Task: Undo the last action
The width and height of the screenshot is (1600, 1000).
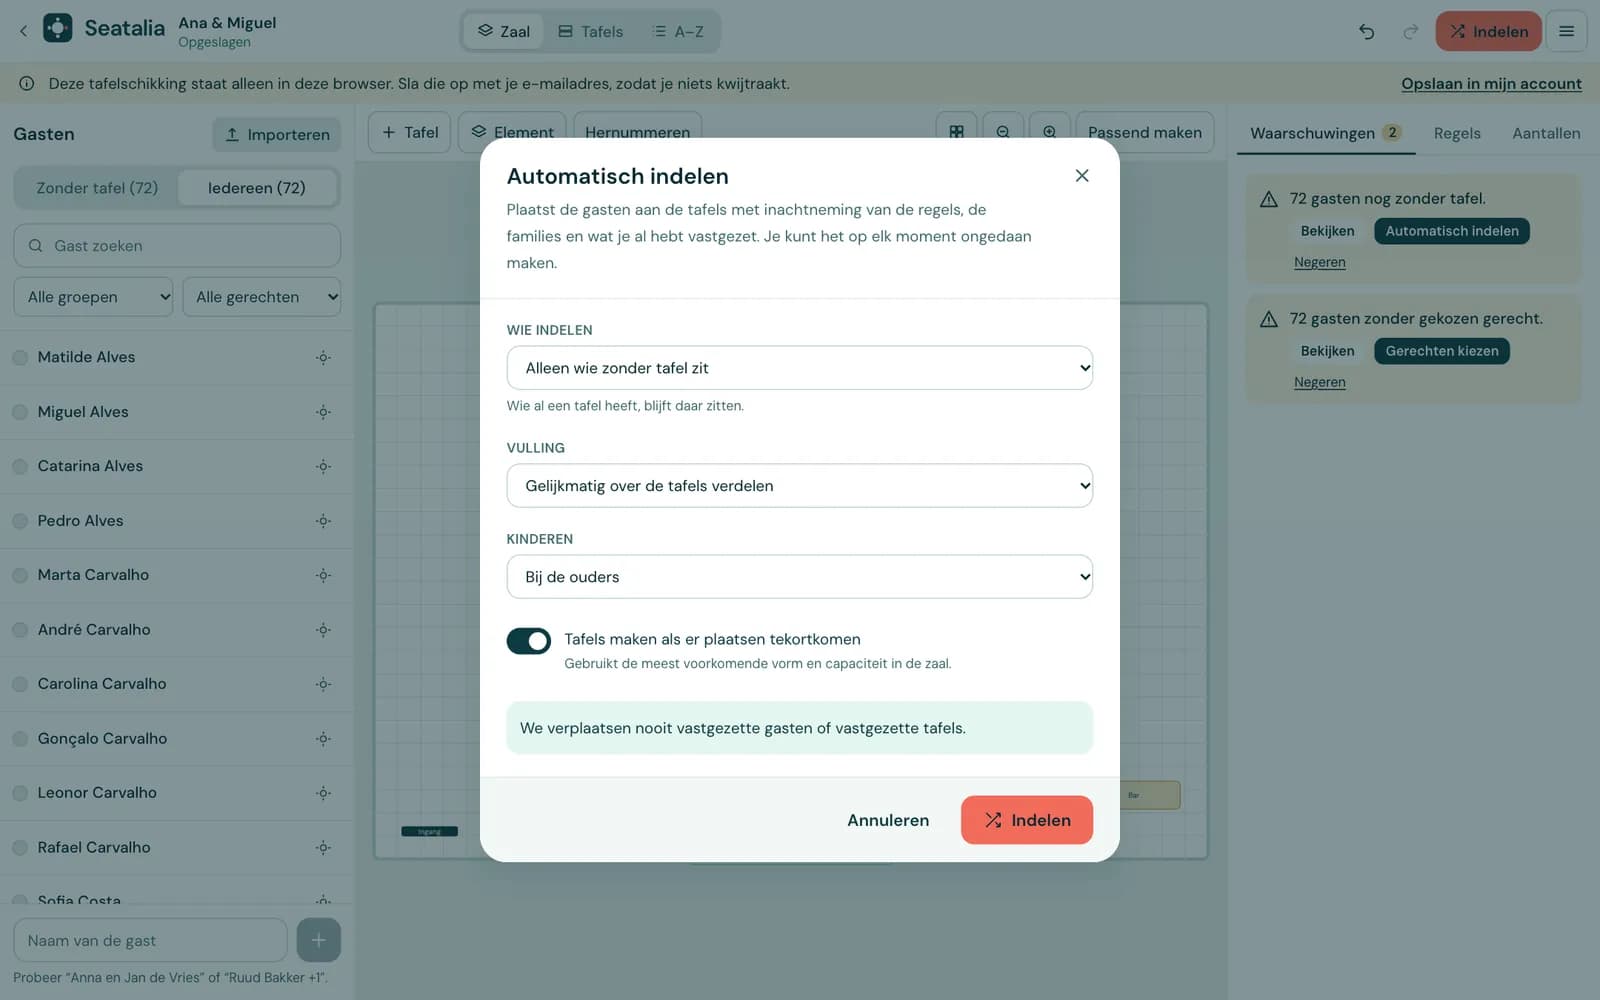Action: tap(1366, 32)
